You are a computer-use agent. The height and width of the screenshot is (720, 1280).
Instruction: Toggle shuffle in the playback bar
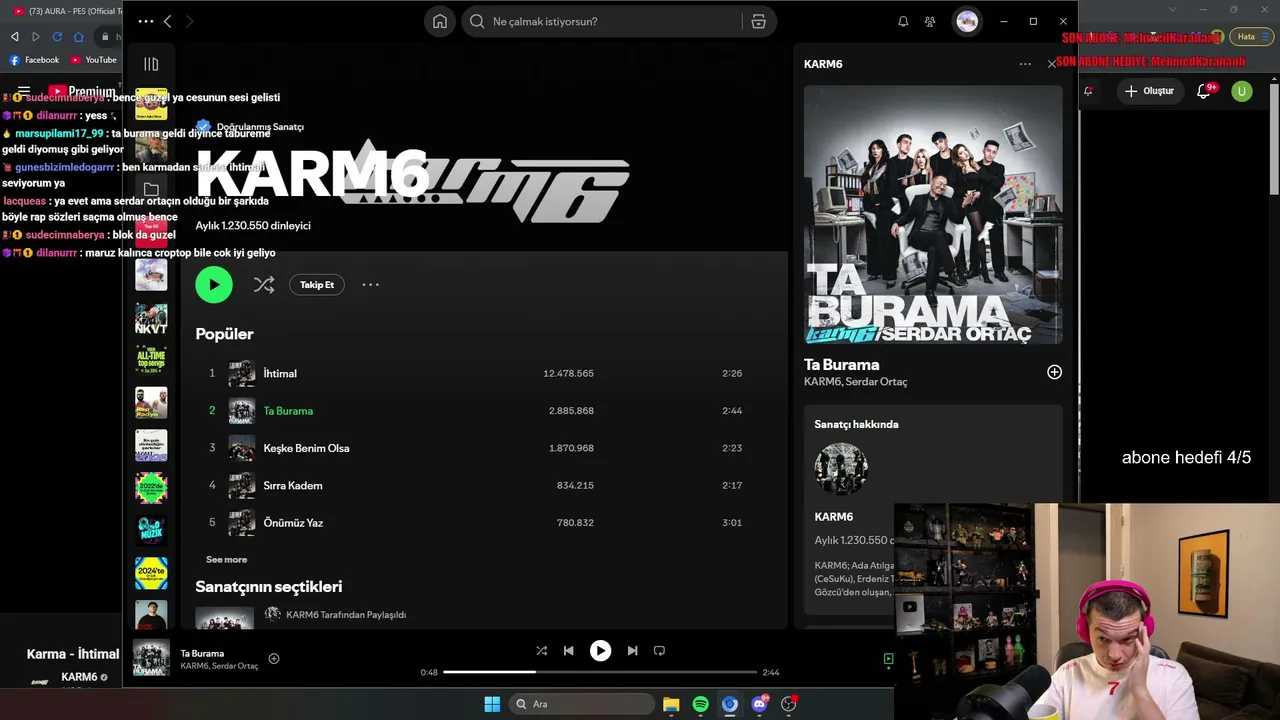coord(541,650)
